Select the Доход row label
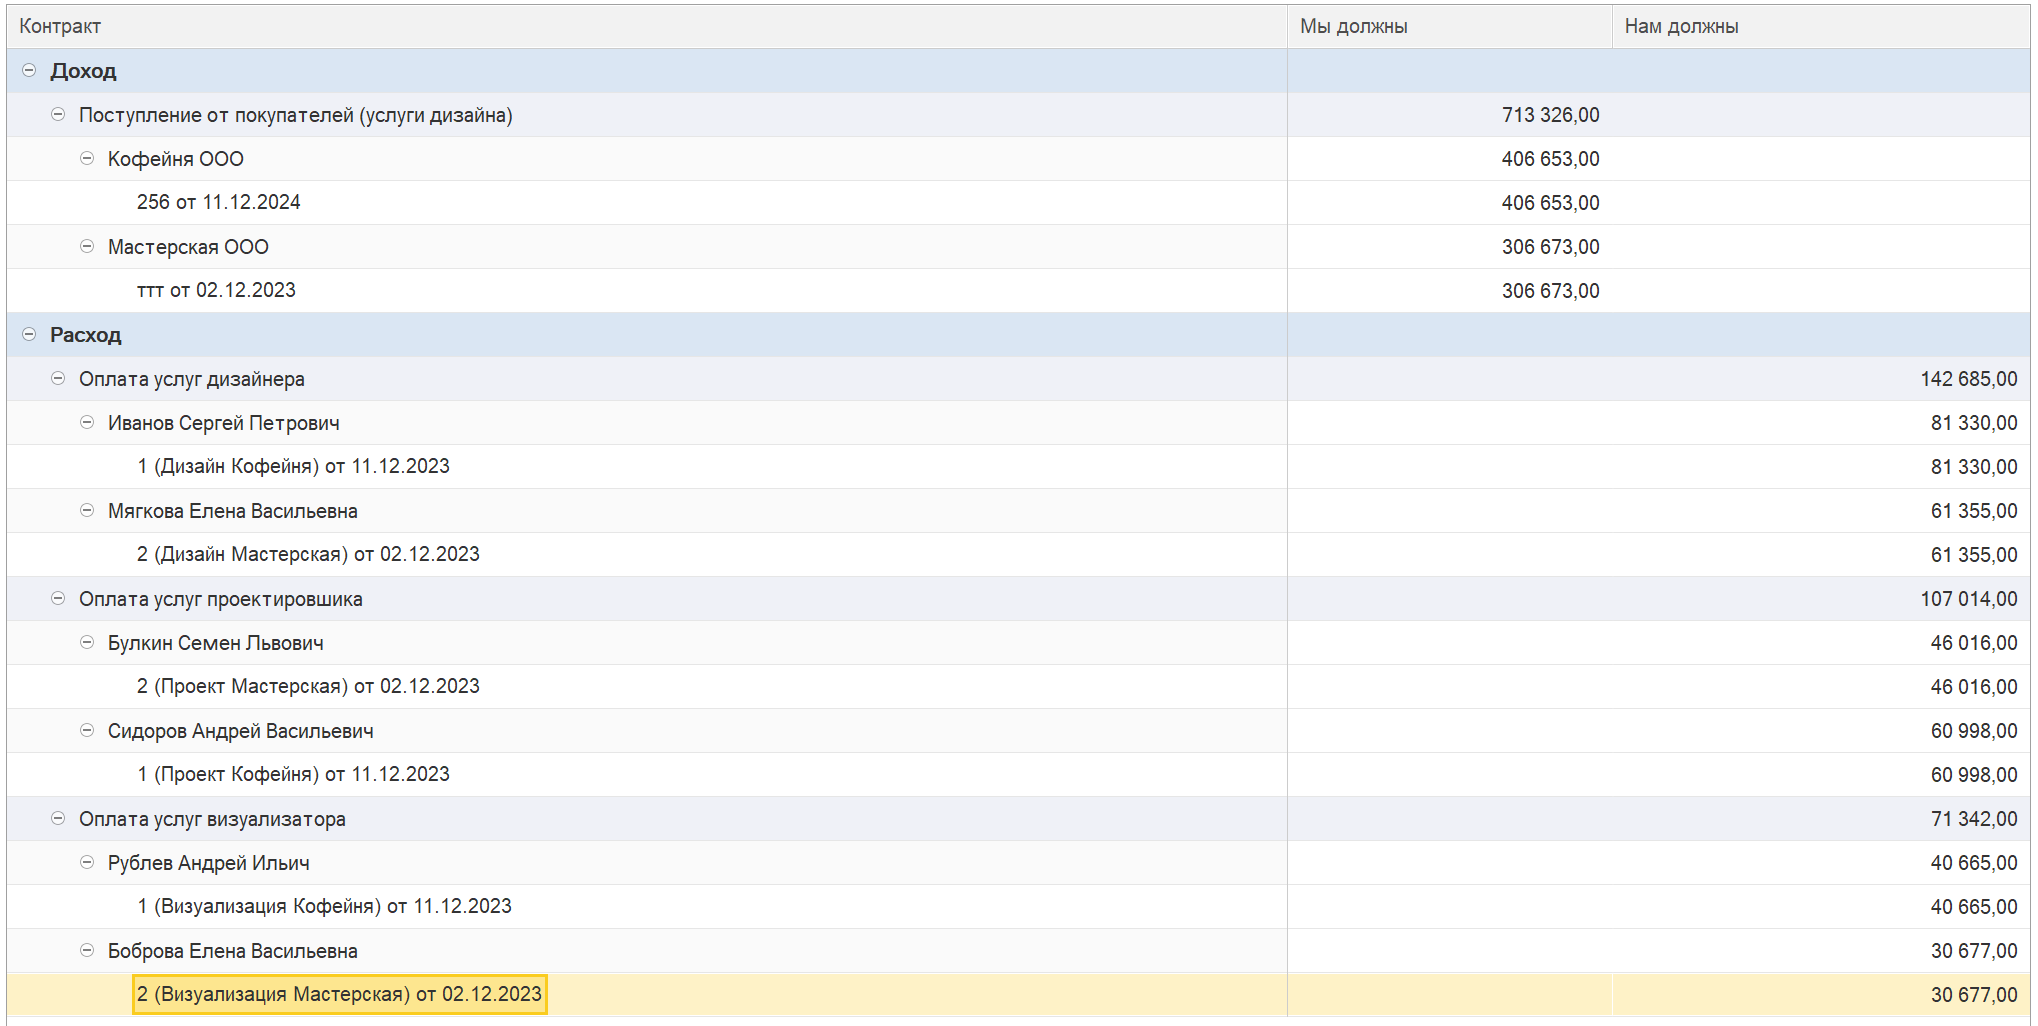The width and height of the screenshot is (2038, 1026). coord(83,71)
